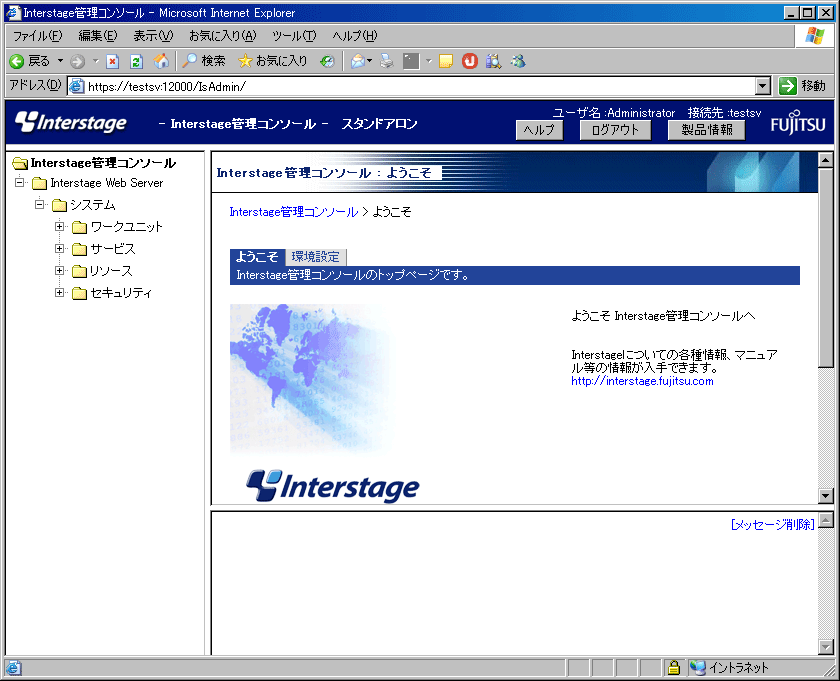Select Interstage Web Server in the tree
Screen dimensions: 840x681
coord(107,183)
